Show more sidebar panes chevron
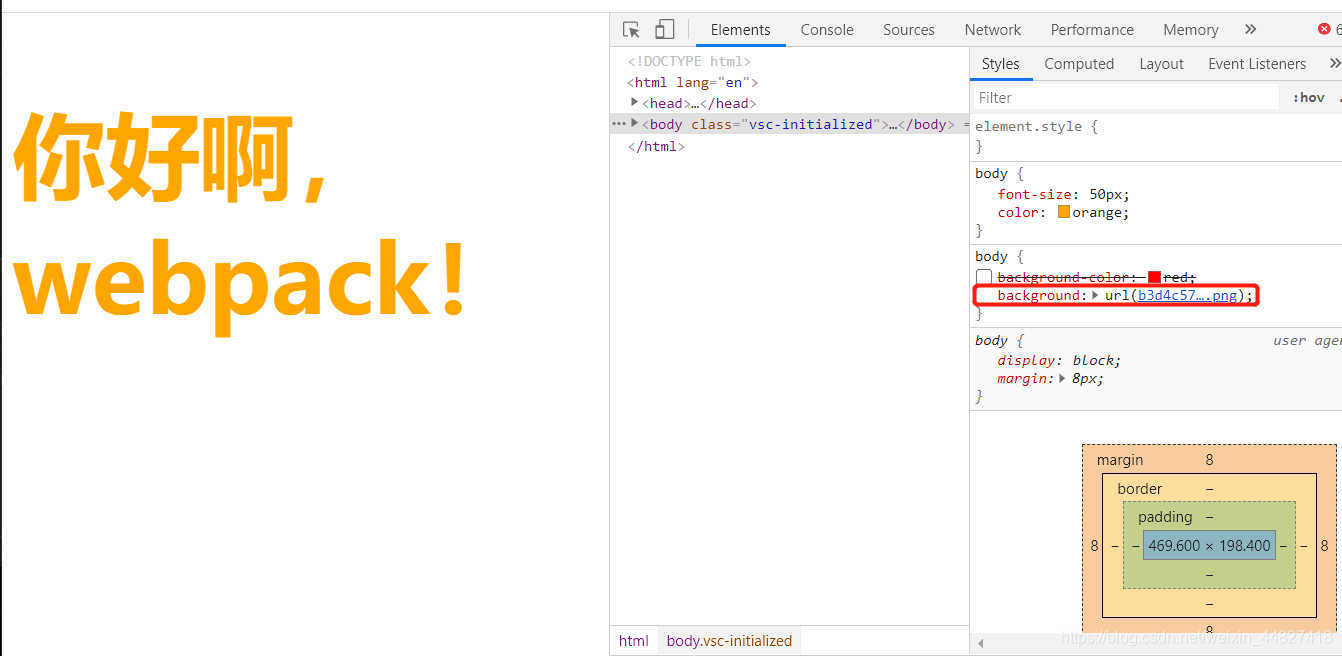Viewport: 1342px width, 656px height. coord(1334,63)
